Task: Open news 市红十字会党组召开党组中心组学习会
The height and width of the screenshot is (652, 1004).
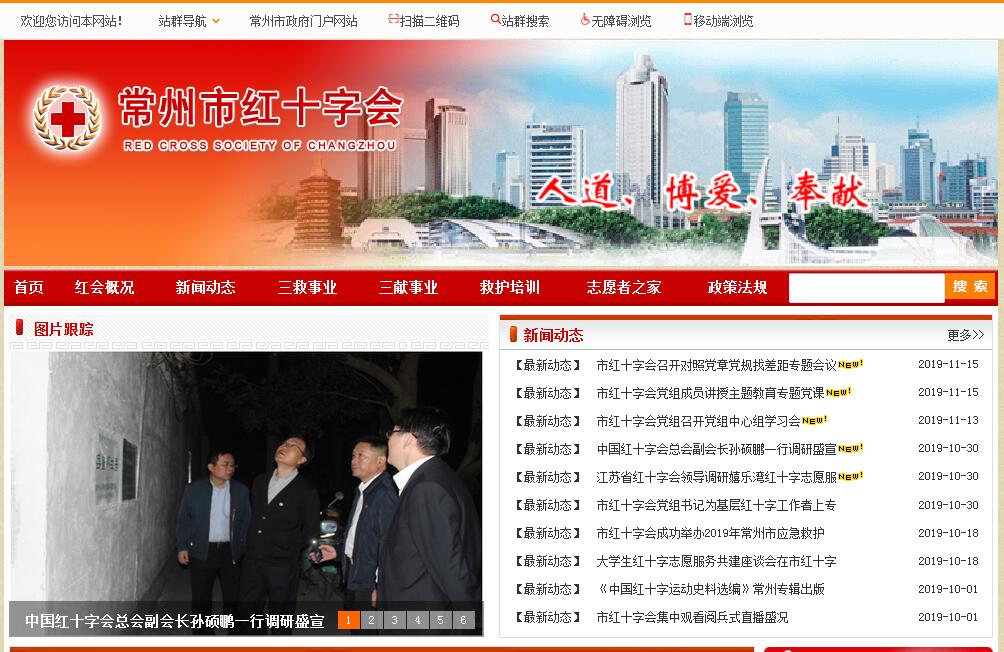Action: [x=698, y=421]
